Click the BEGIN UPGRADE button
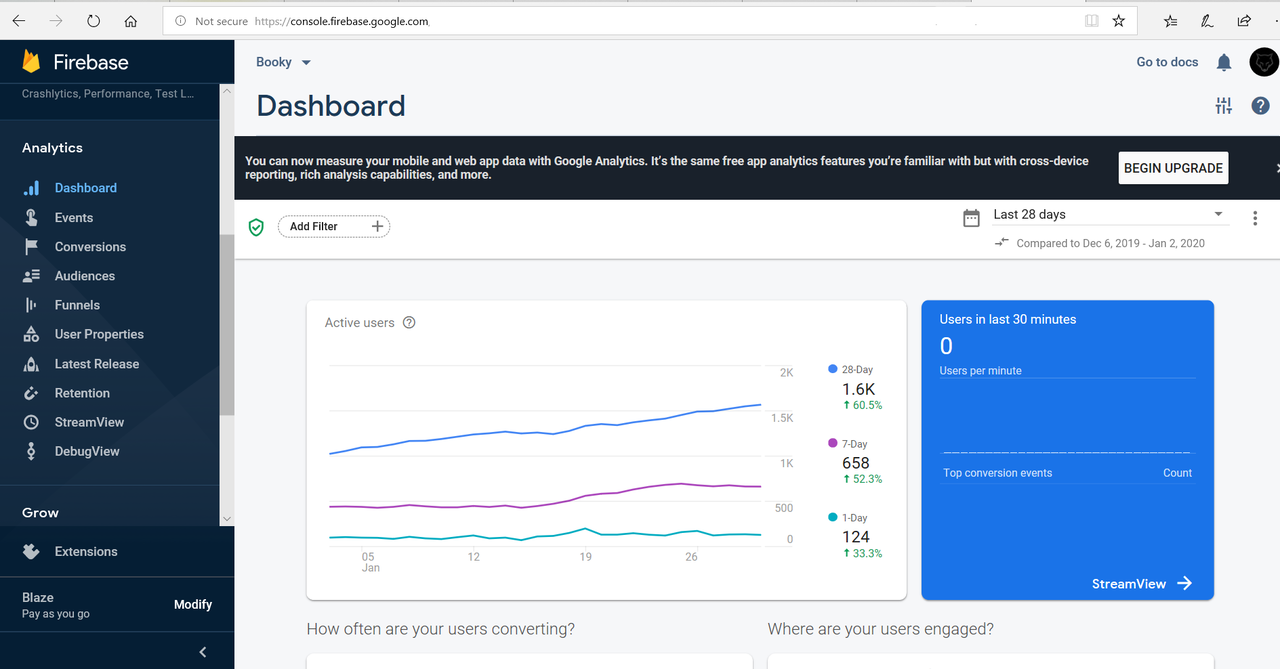Image resolution: width=1280 pixels, height=669 pixels. pyautogui.click(x=1173, y=168)
